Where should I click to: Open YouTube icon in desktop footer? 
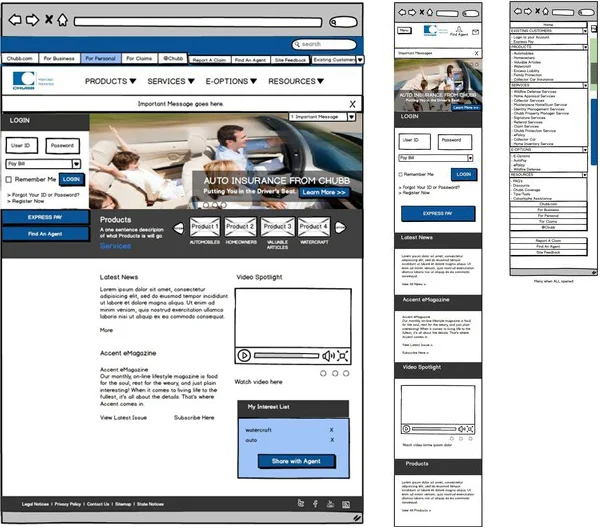[x=330, y=504]
